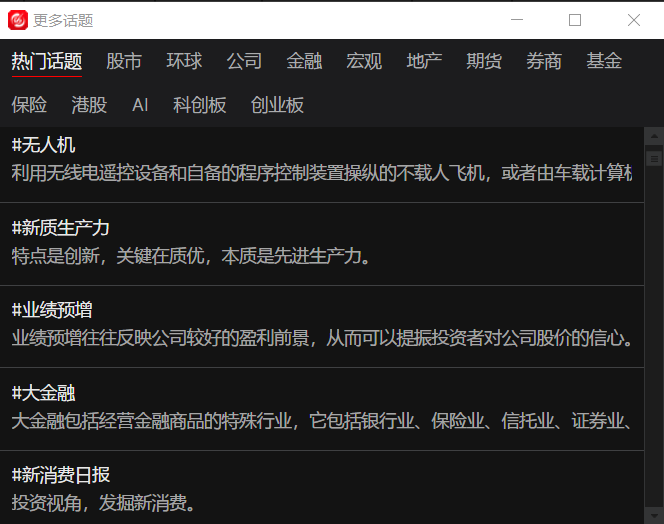Click the red app logo icon
This screenshot has height=524, width=664.
point(18,20)
